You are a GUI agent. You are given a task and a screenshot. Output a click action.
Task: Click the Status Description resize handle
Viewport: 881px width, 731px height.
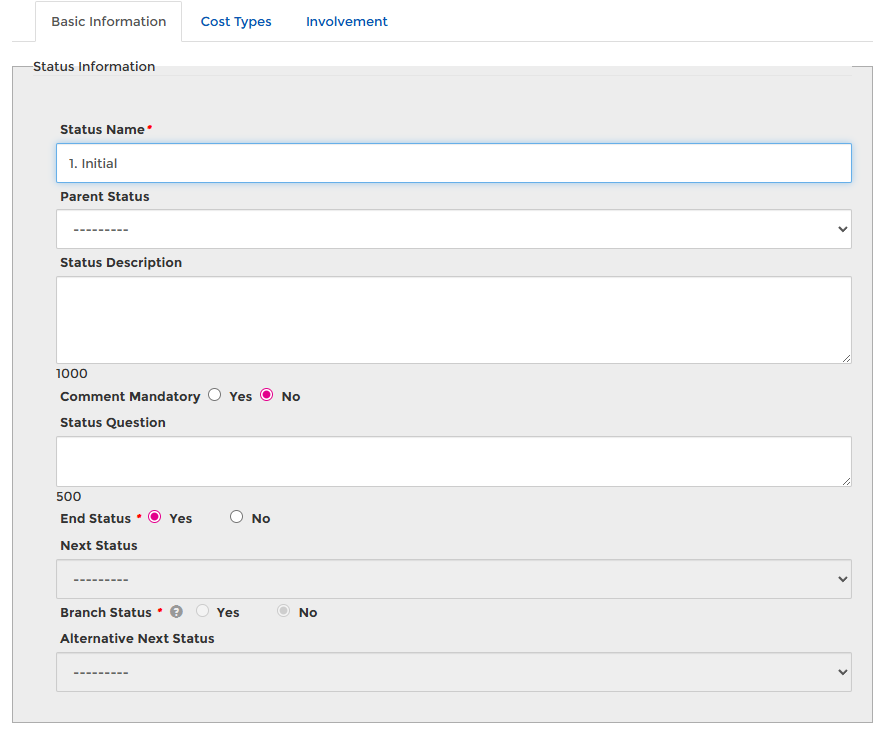click(846, 358)
